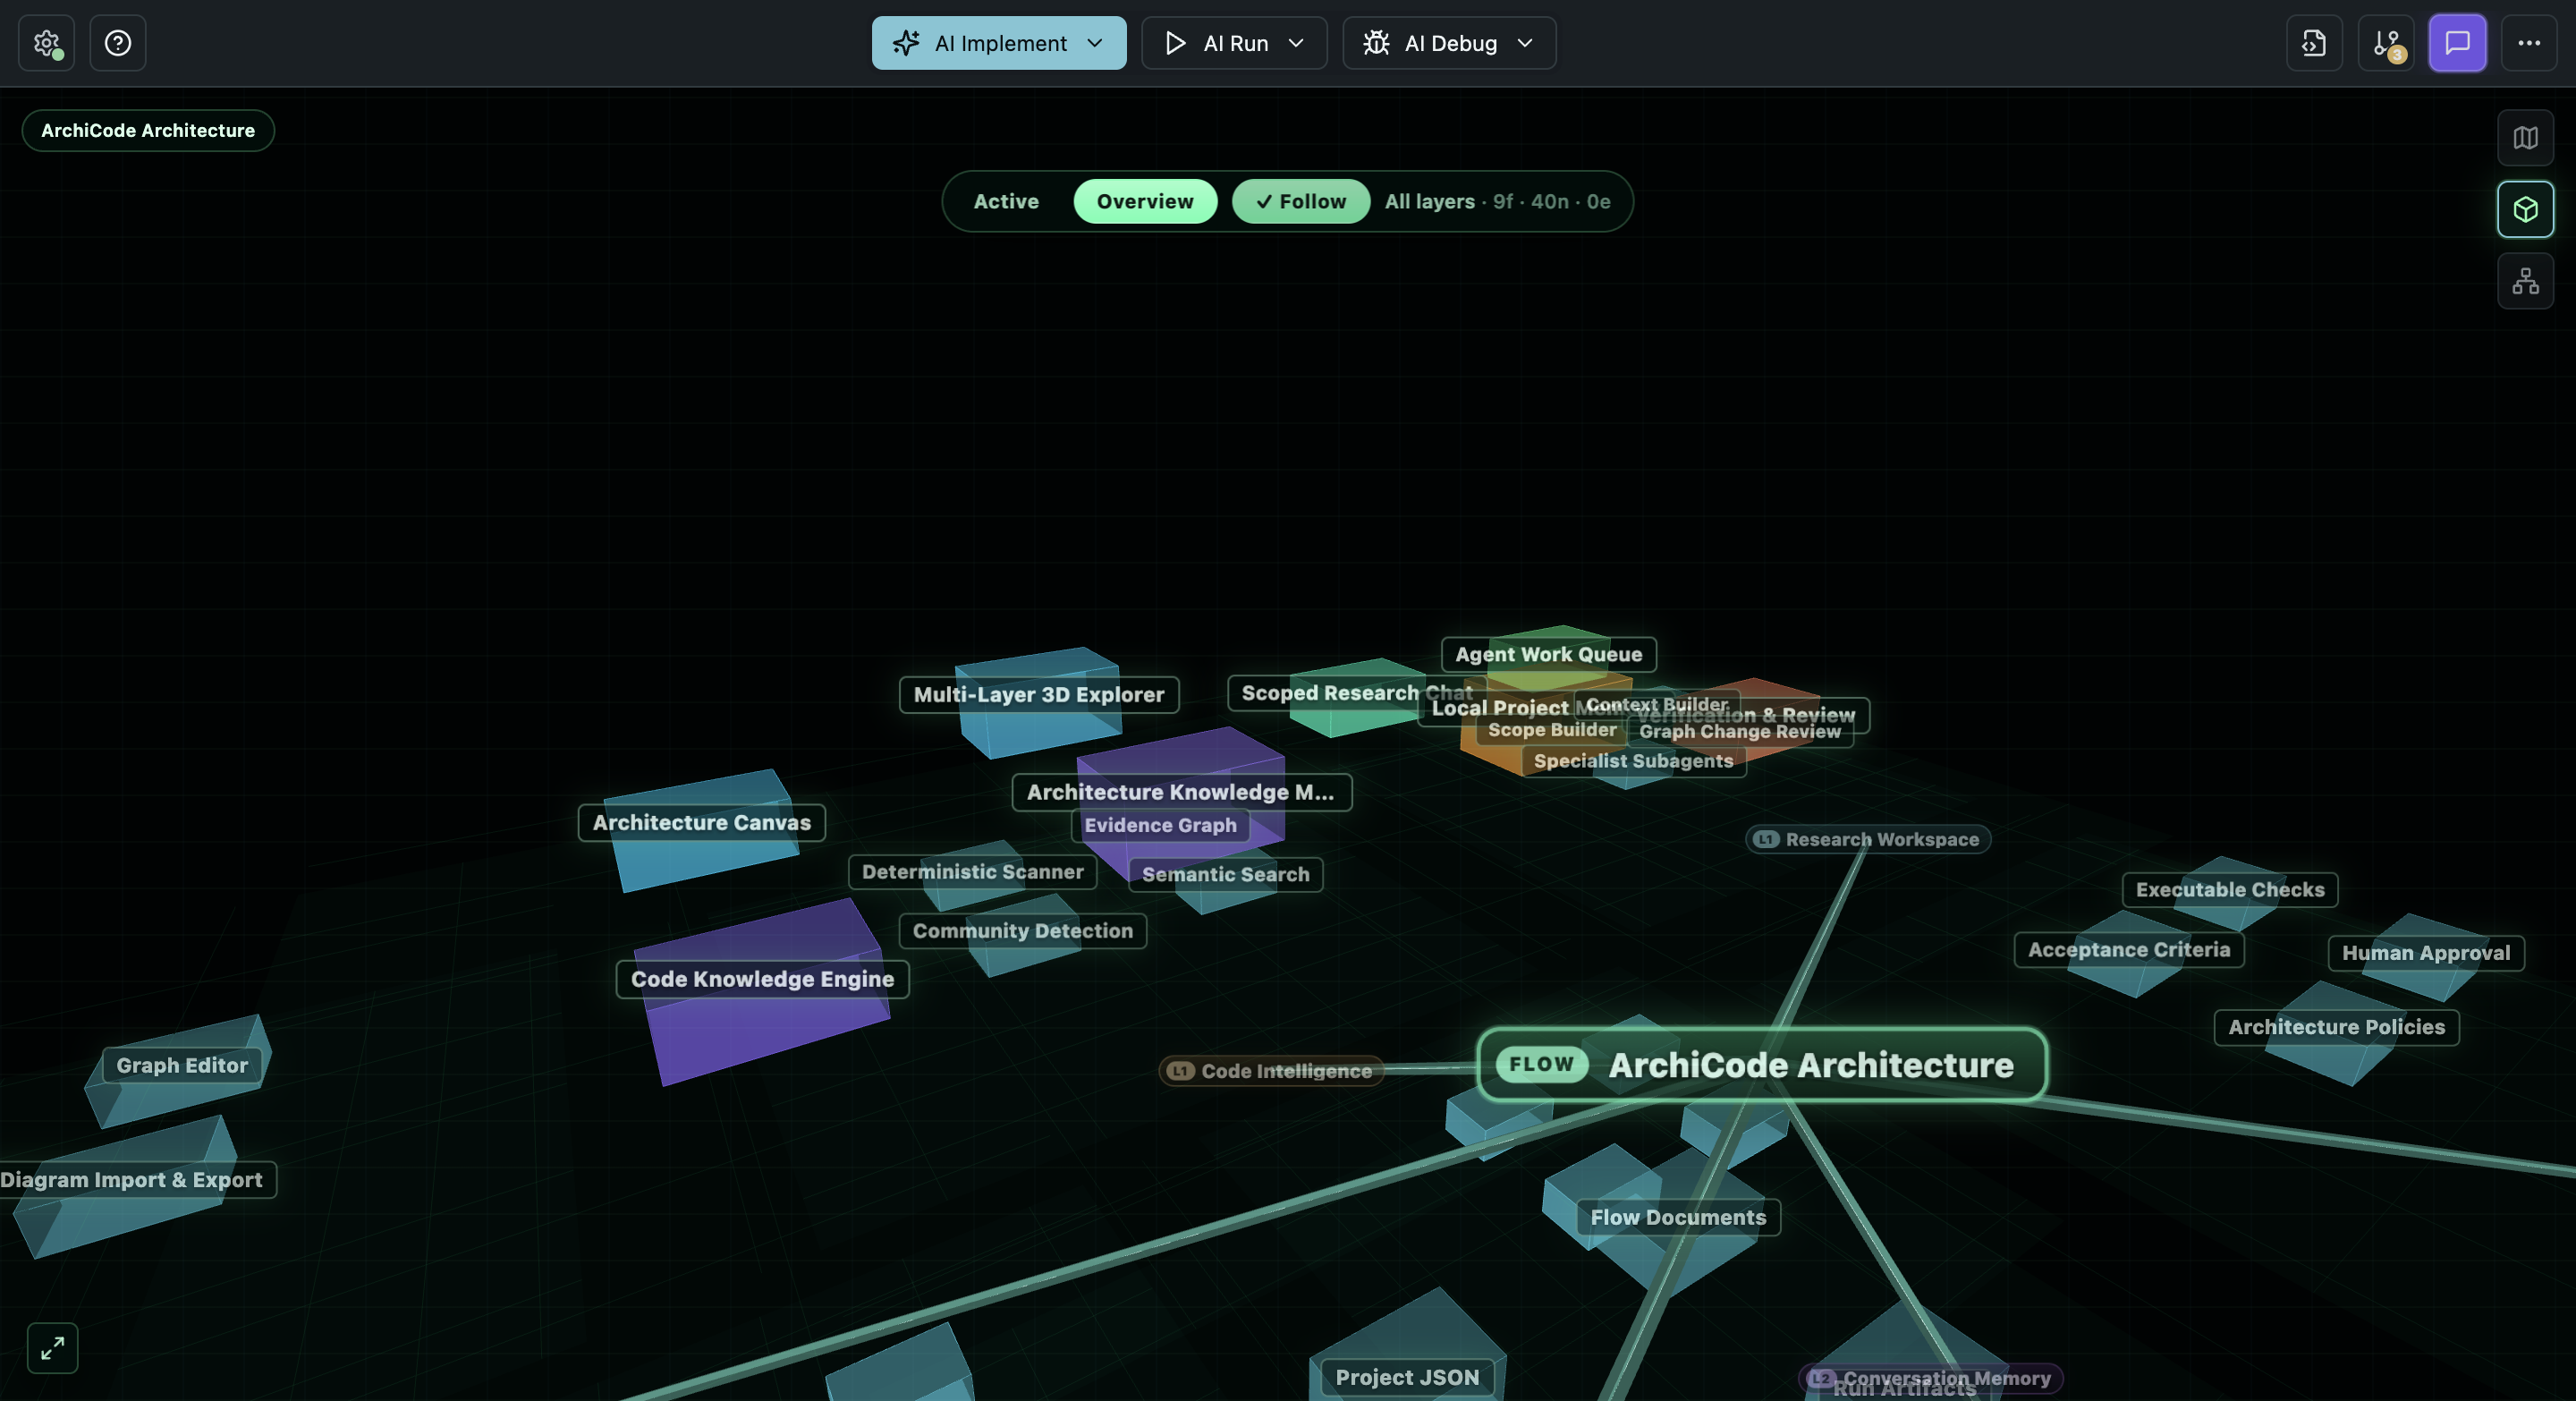This screenshot has height=1401, width=2576.
Task: Switch to the Overview tab
Action: (1145, 201)
